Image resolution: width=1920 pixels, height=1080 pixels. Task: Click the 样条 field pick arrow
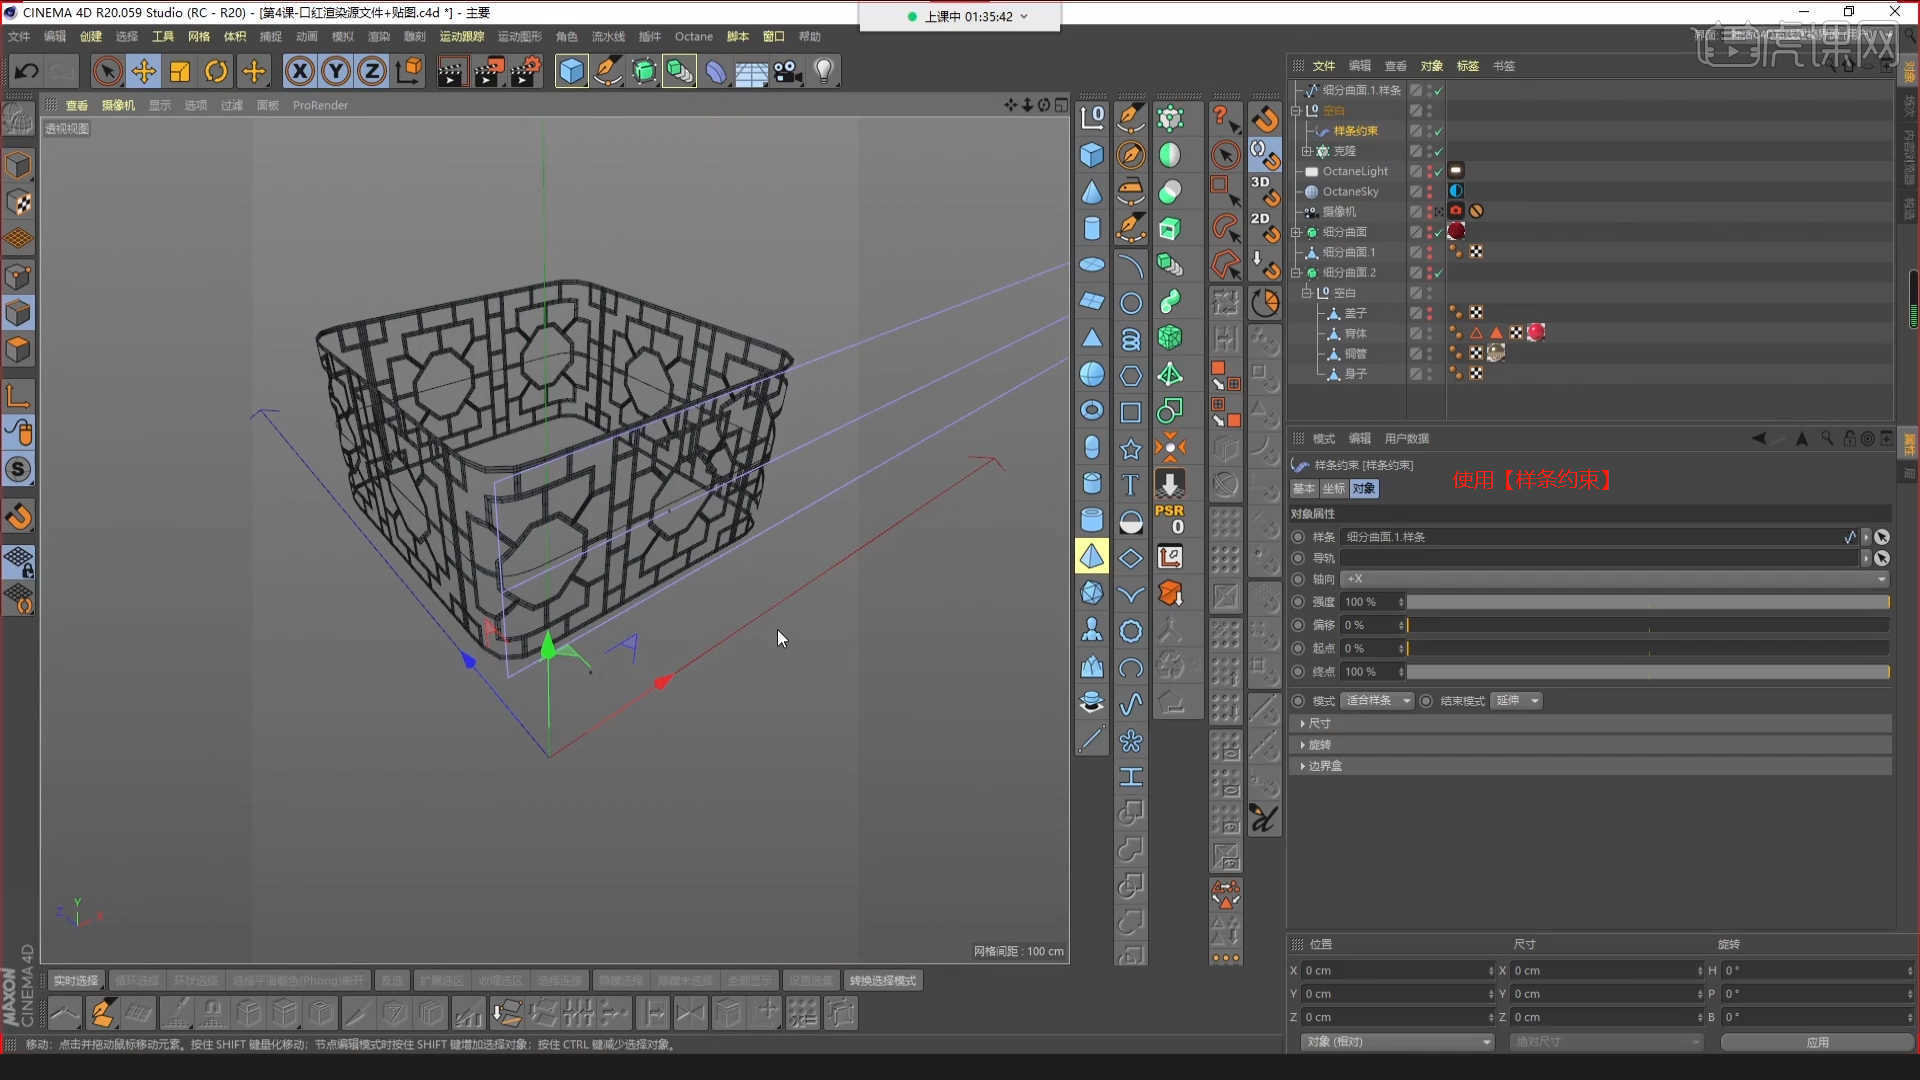1882,537
